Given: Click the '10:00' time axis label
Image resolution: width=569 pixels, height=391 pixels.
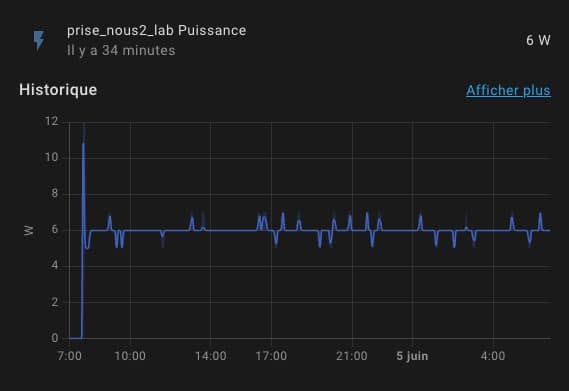Looking at the screenshot, I should (130, 356).
